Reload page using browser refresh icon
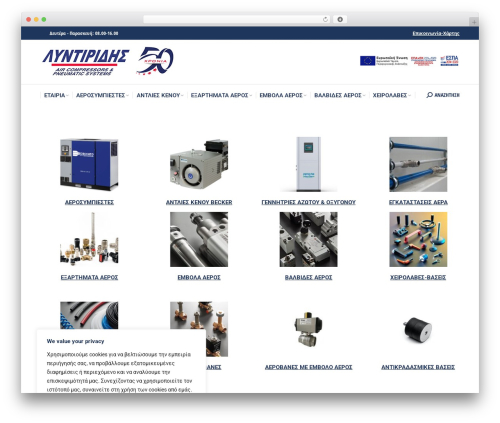 click(325, 19)
